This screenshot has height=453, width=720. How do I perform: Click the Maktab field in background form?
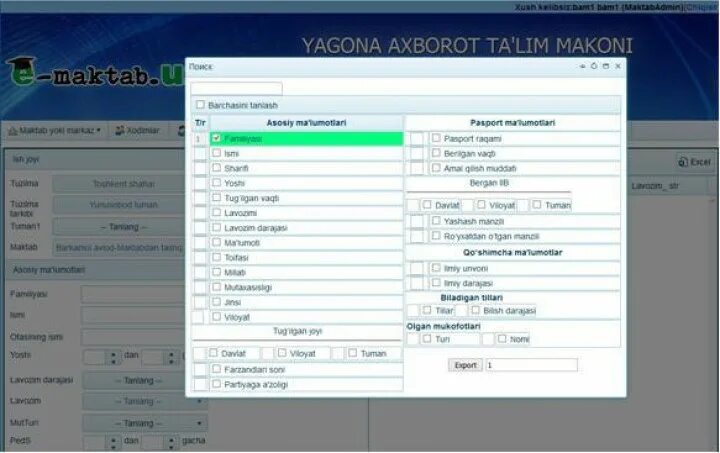(119, 247)
